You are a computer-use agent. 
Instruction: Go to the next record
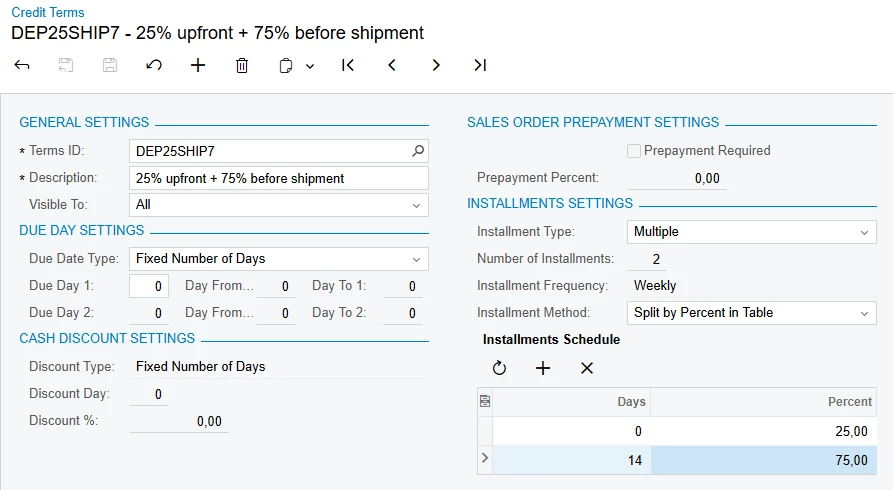tap(436, 65)
